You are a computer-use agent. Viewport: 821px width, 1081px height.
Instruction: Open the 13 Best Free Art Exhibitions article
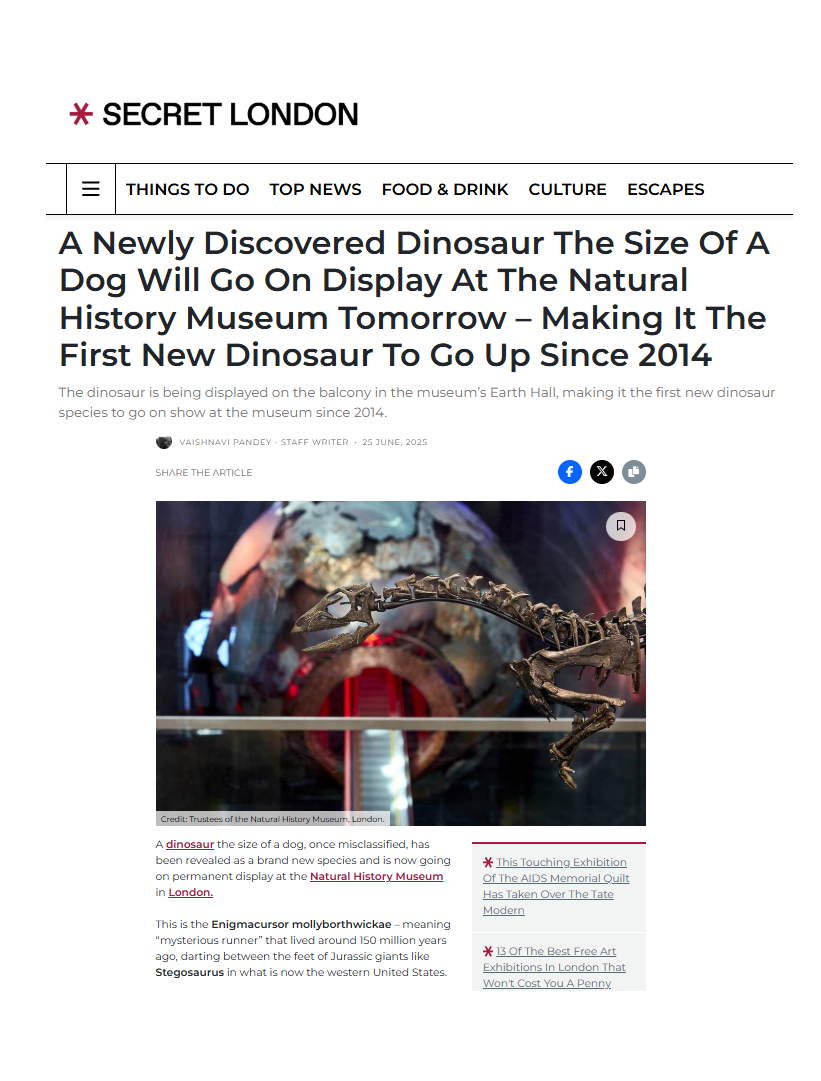coord(554,967)
